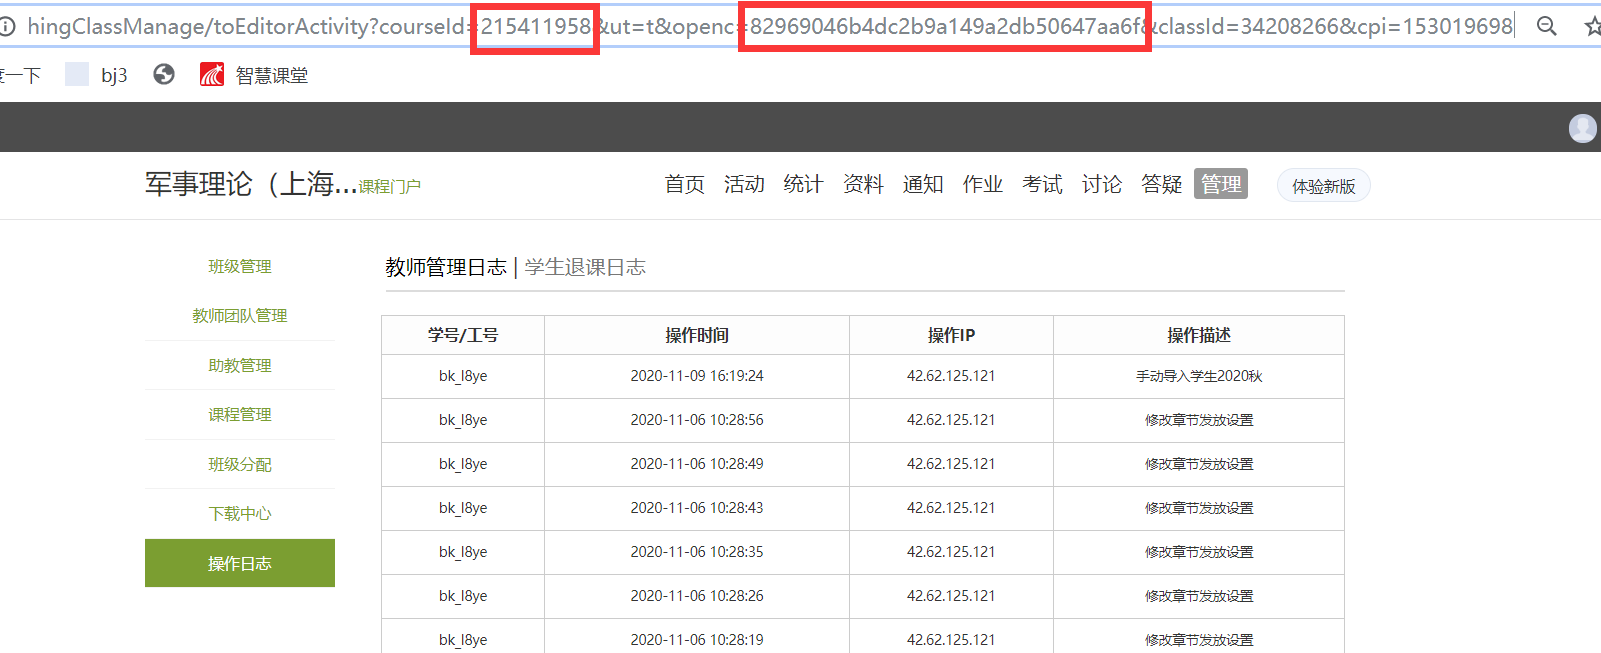Select timestamp 2020-11-06 10:28:43
The width and height of the screenshot is (1601, 653).
[x=697, y=508]
